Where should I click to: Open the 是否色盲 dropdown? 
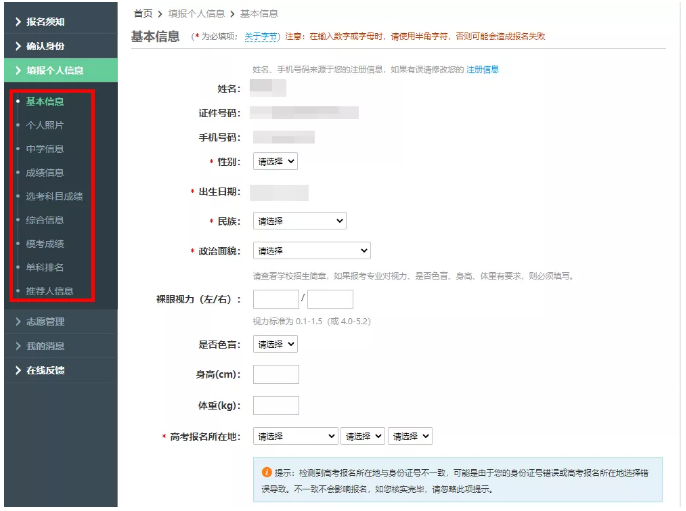click(x=275, y=344)
